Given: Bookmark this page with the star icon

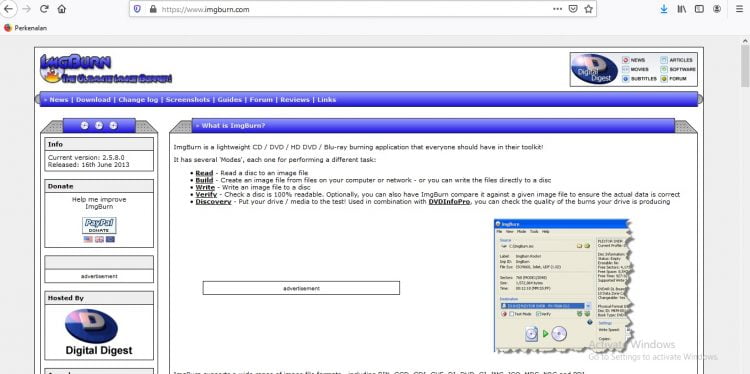Looking at the screenshot, I should pos(588,9).
